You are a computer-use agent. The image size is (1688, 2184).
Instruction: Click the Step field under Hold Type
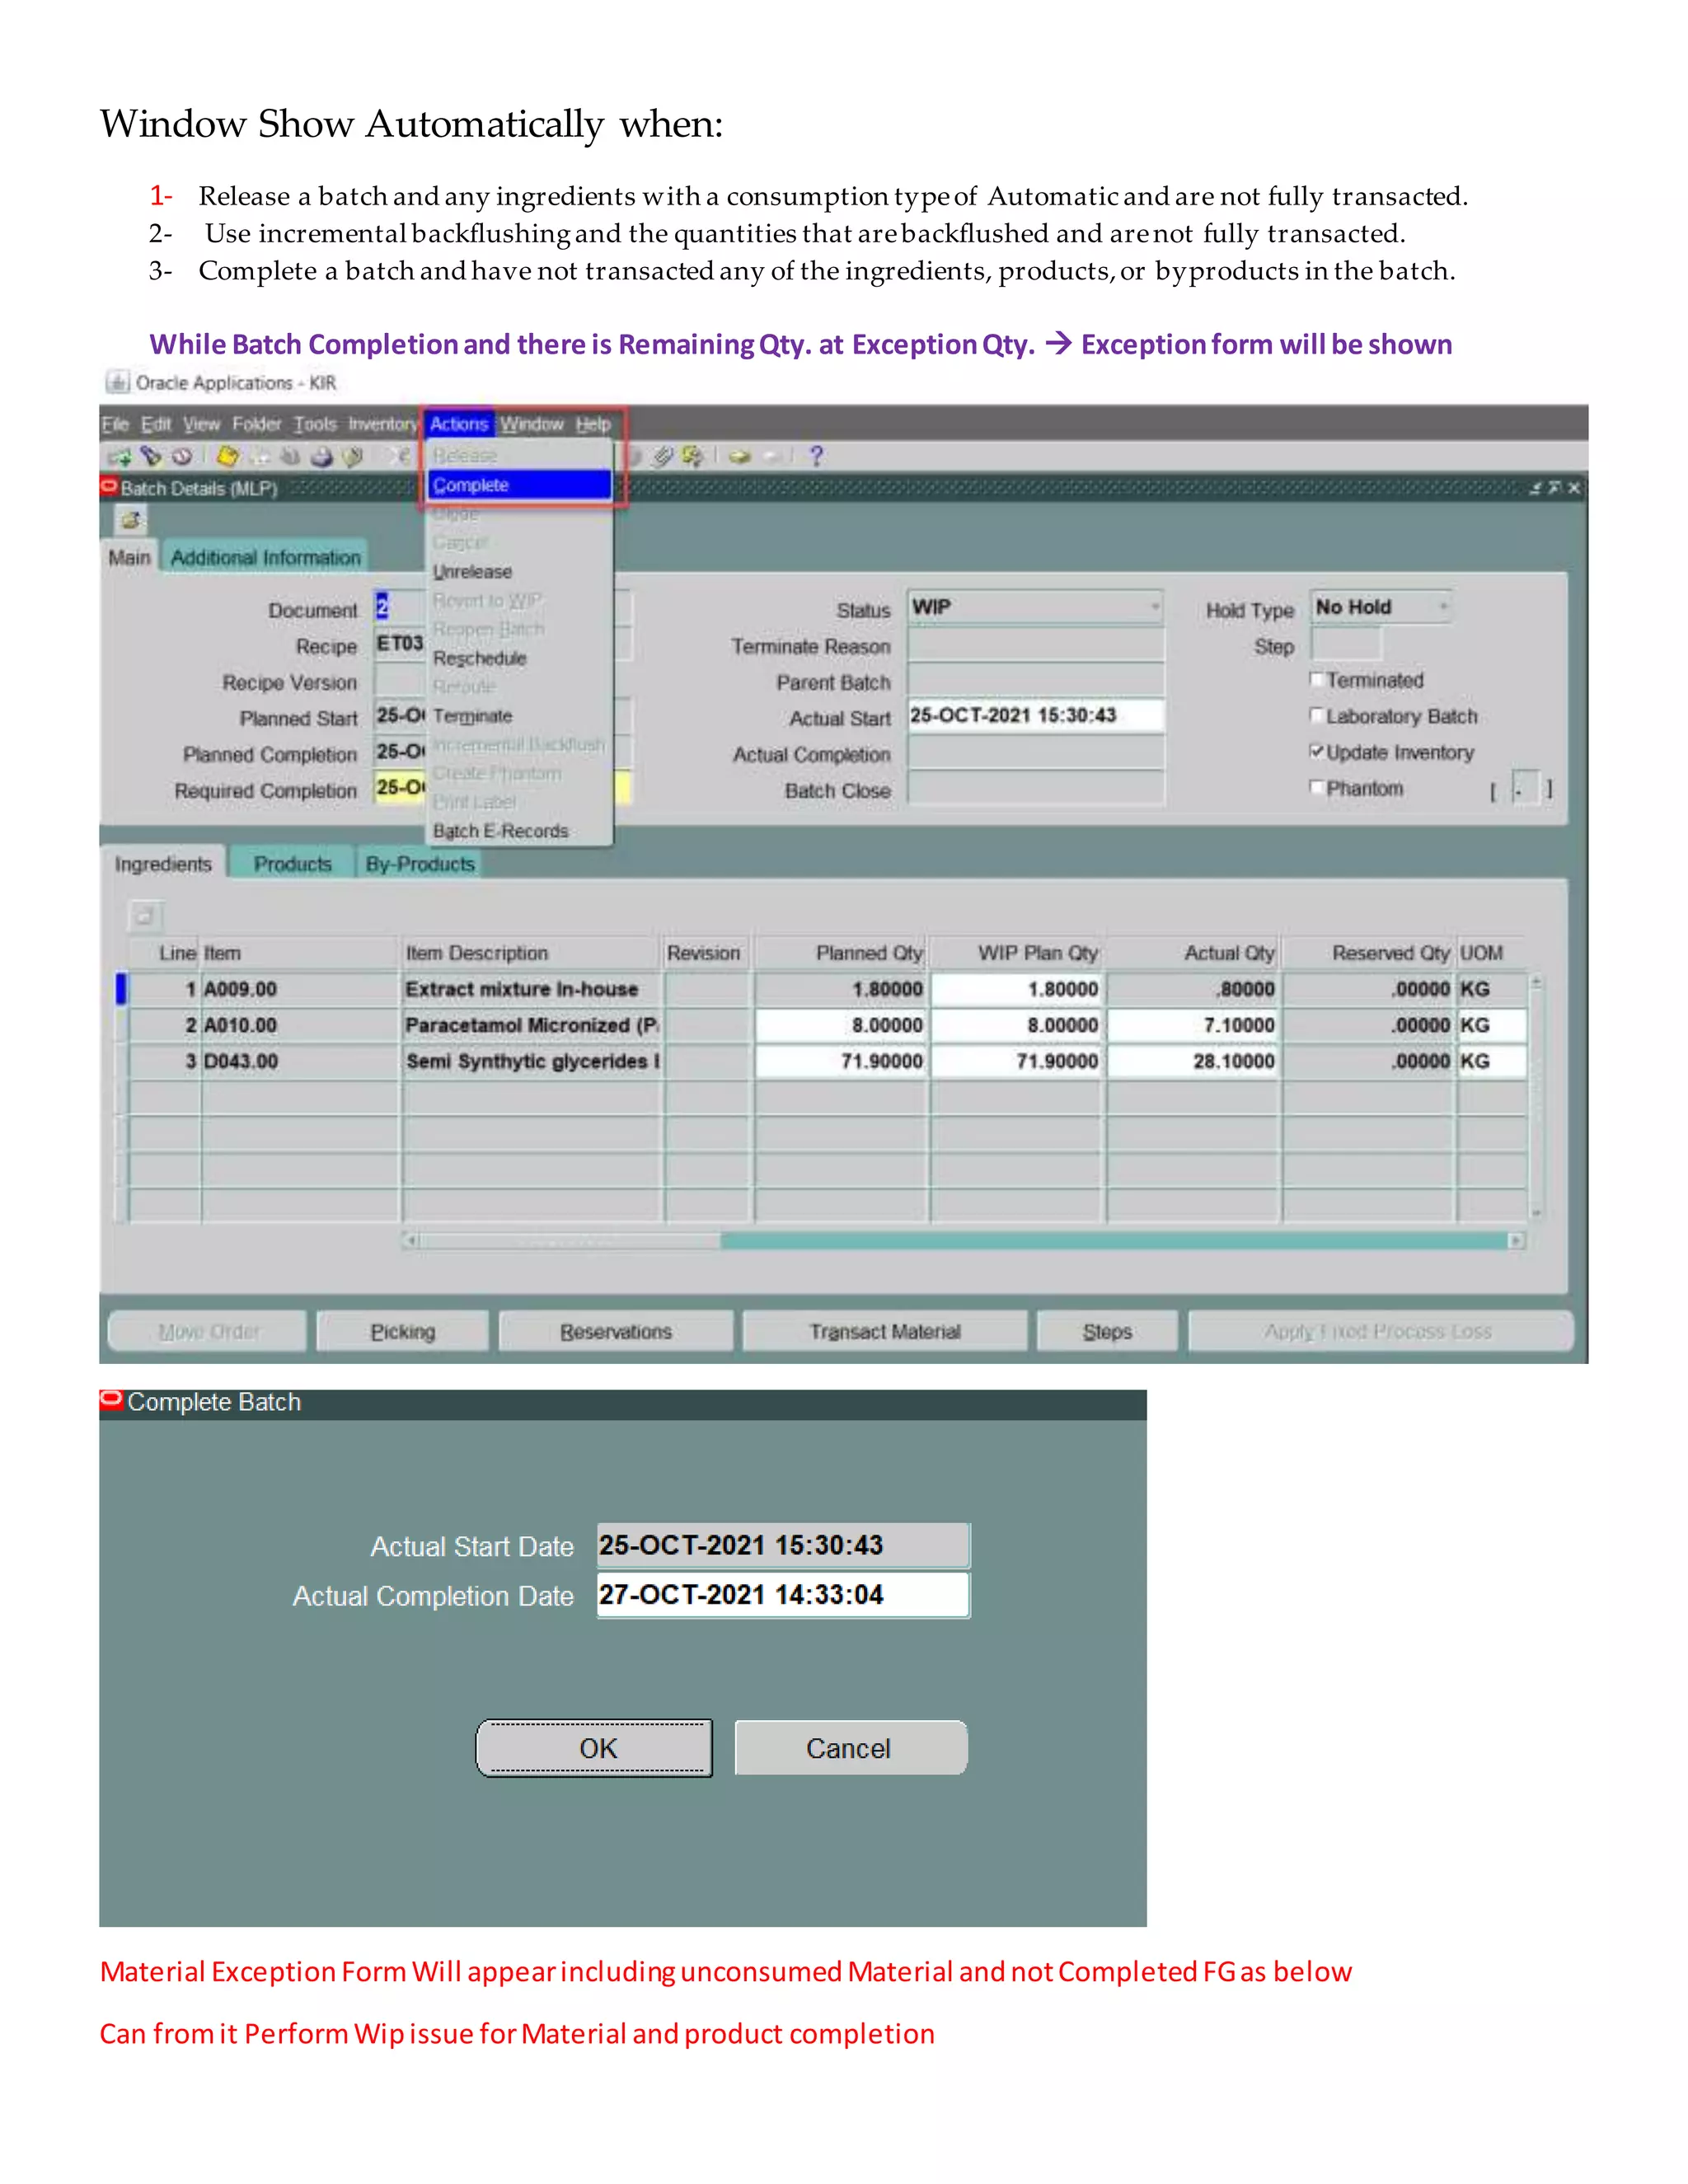tap(1346, 644)
